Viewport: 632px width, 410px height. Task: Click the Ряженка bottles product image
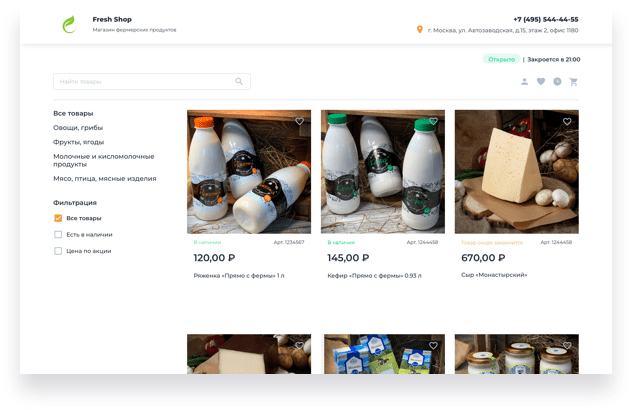click(x=249, y=172)
